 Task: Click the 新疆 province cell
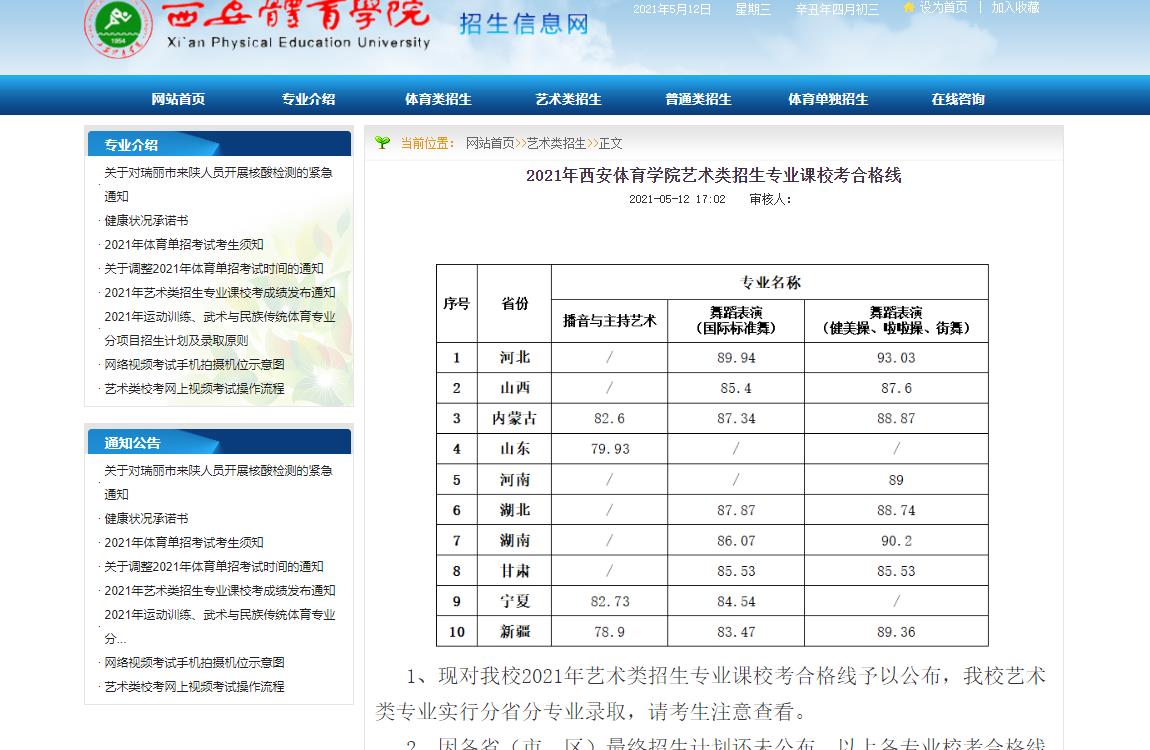point(514,632)
